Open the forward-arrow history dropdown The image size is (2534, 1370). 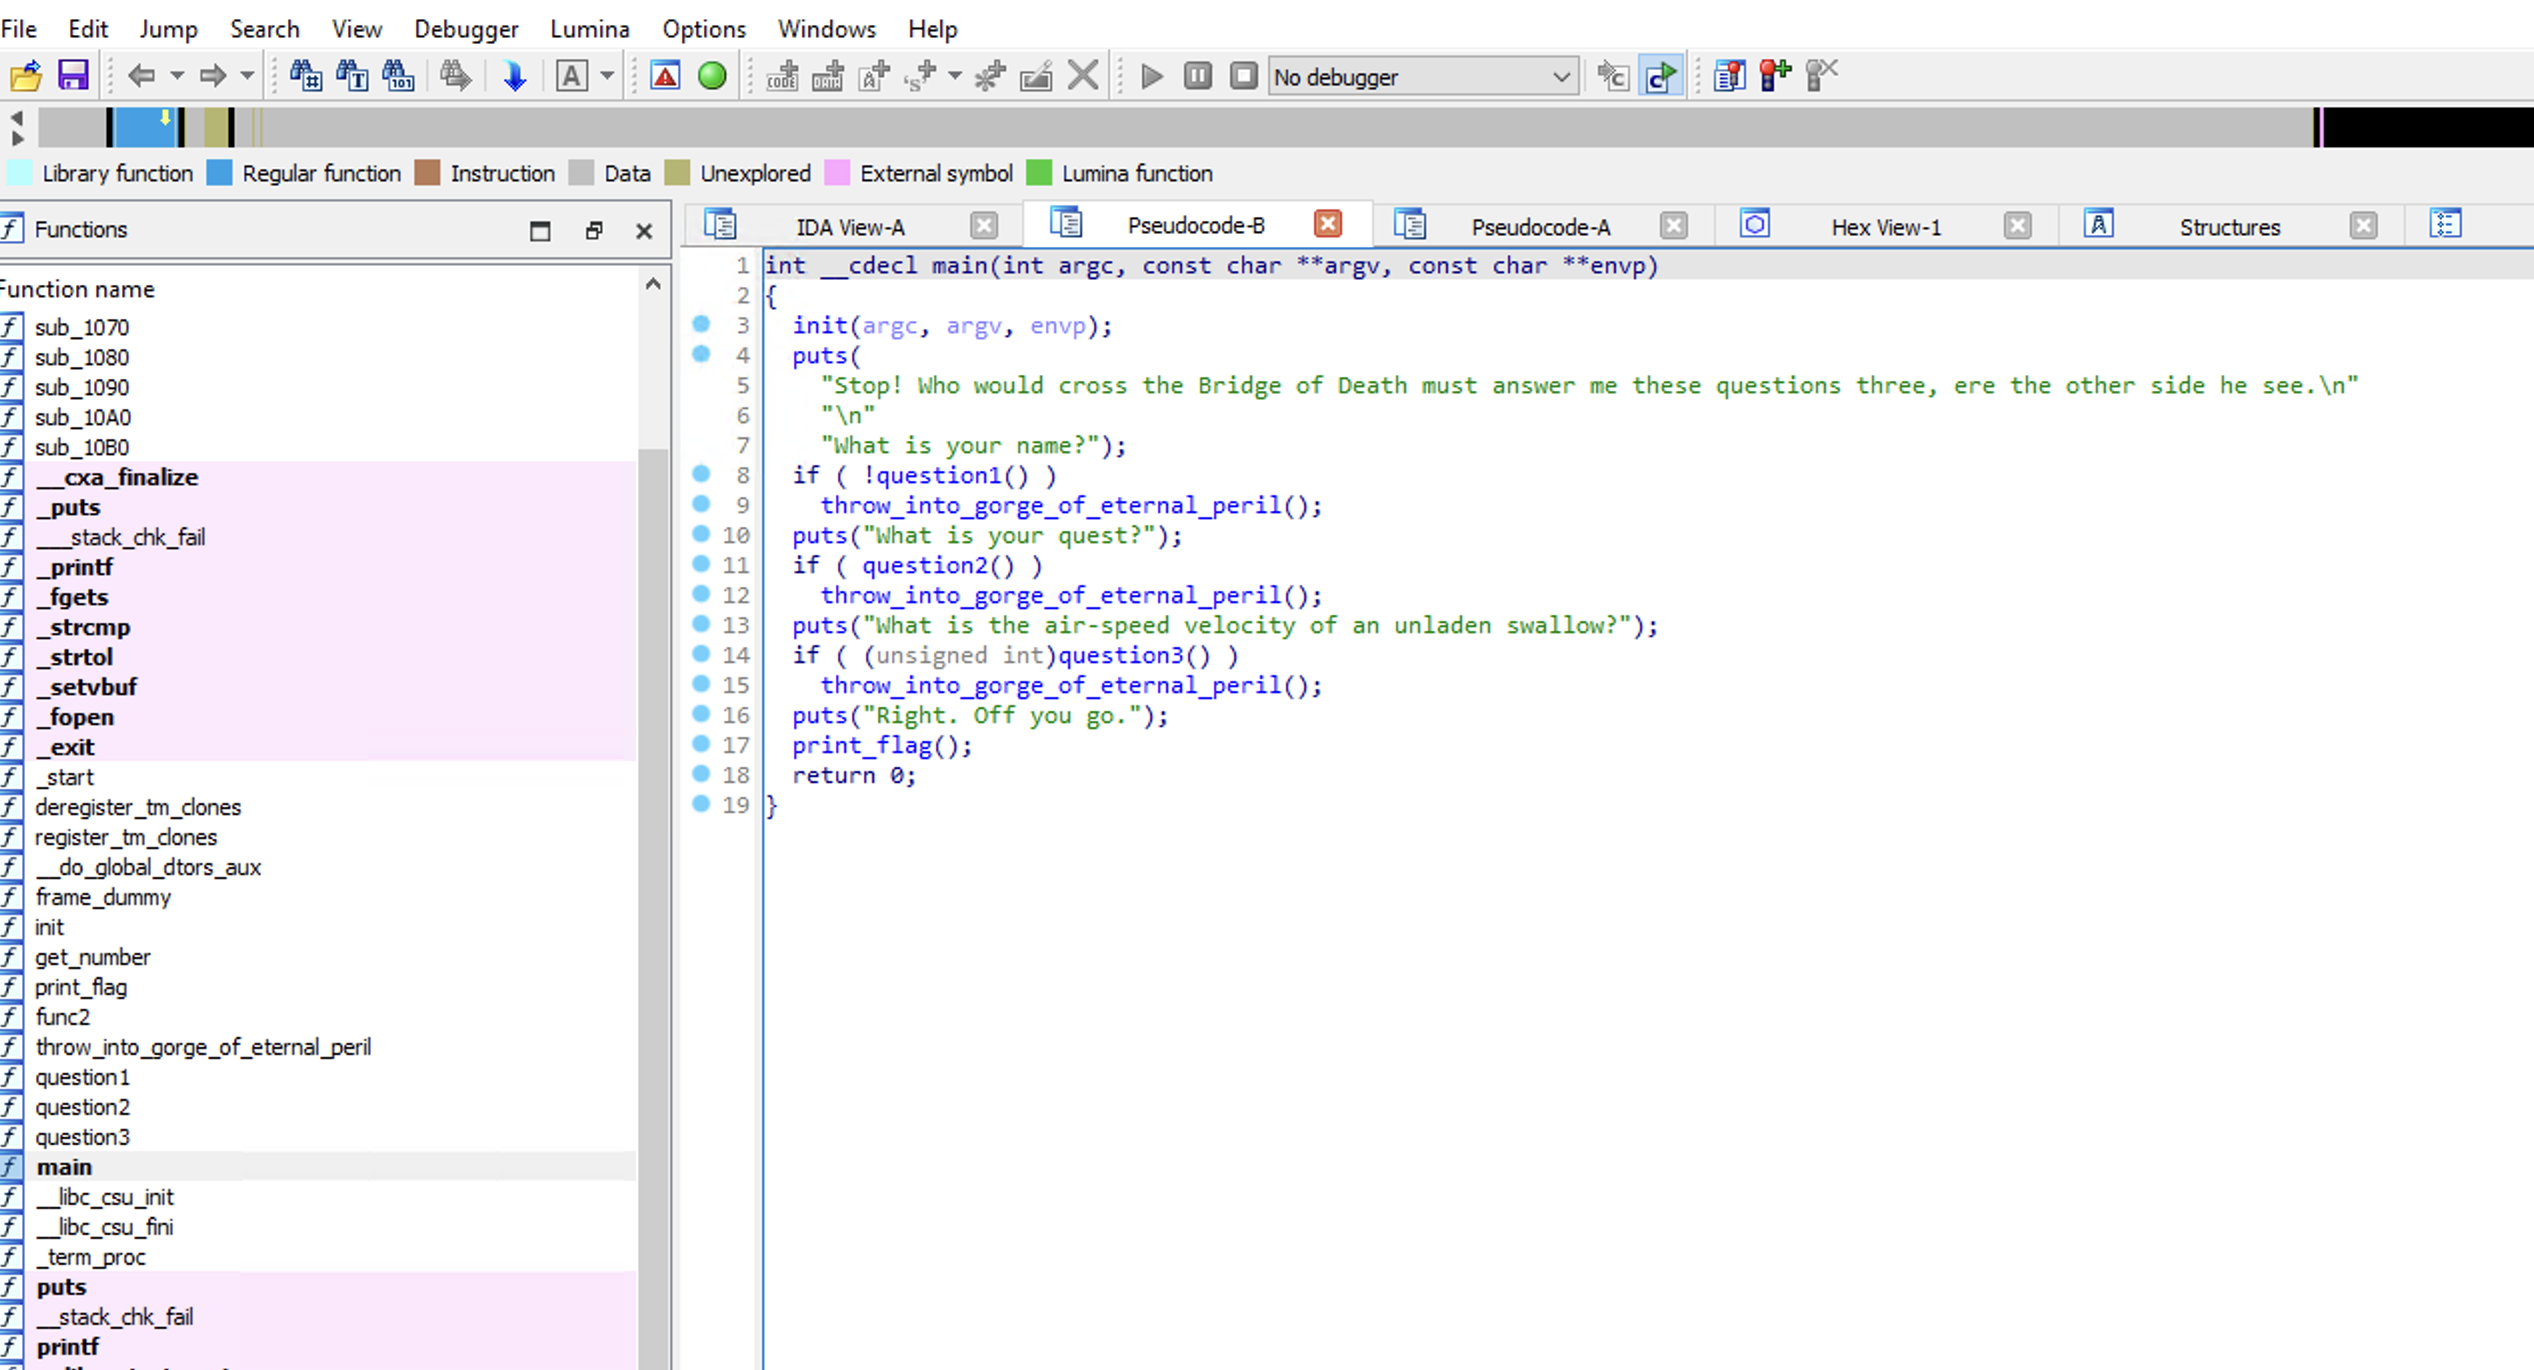pos(247,76)
